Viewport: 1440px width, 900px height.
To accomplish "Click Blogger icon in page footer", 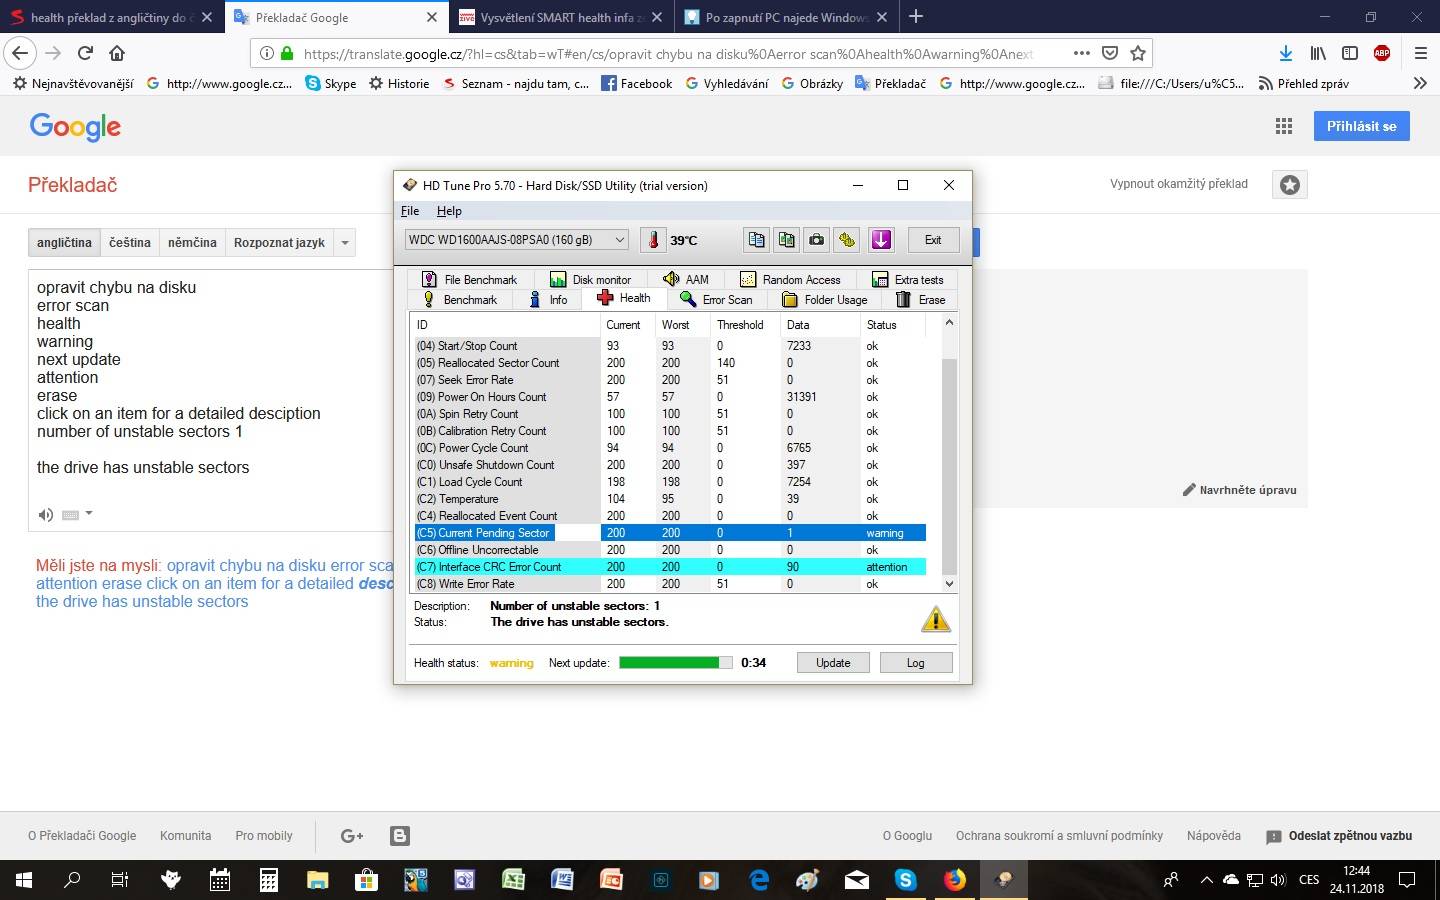I will click(400, 836).
